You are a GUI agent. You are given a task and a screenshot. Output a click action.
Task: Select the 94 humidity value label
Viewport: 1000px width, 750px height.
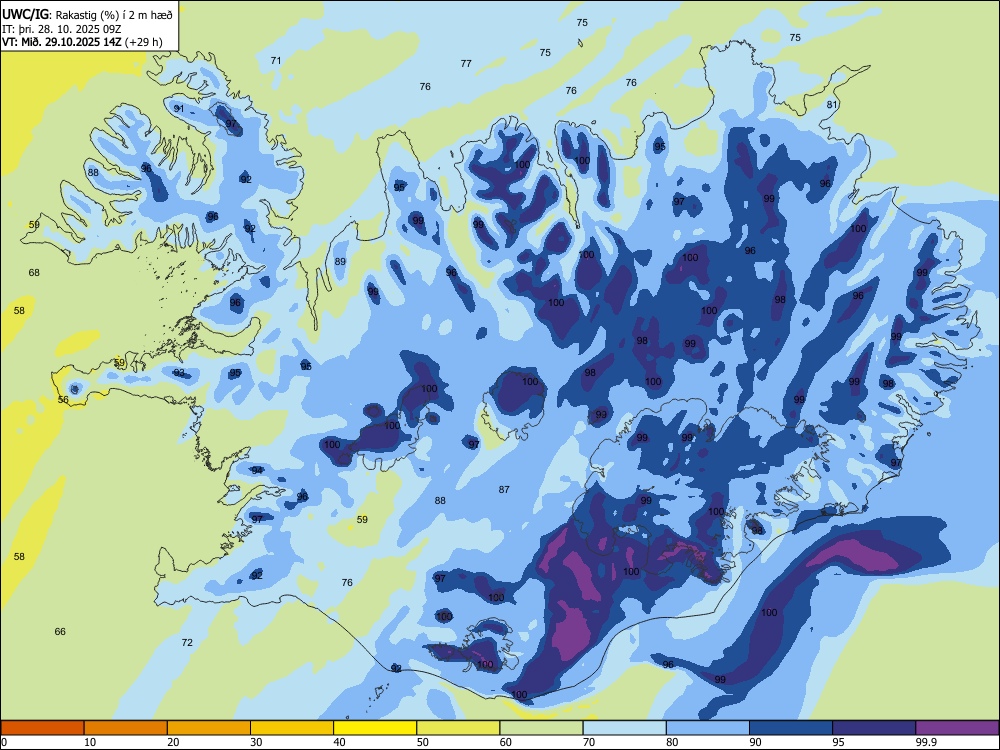coord(257,470)
